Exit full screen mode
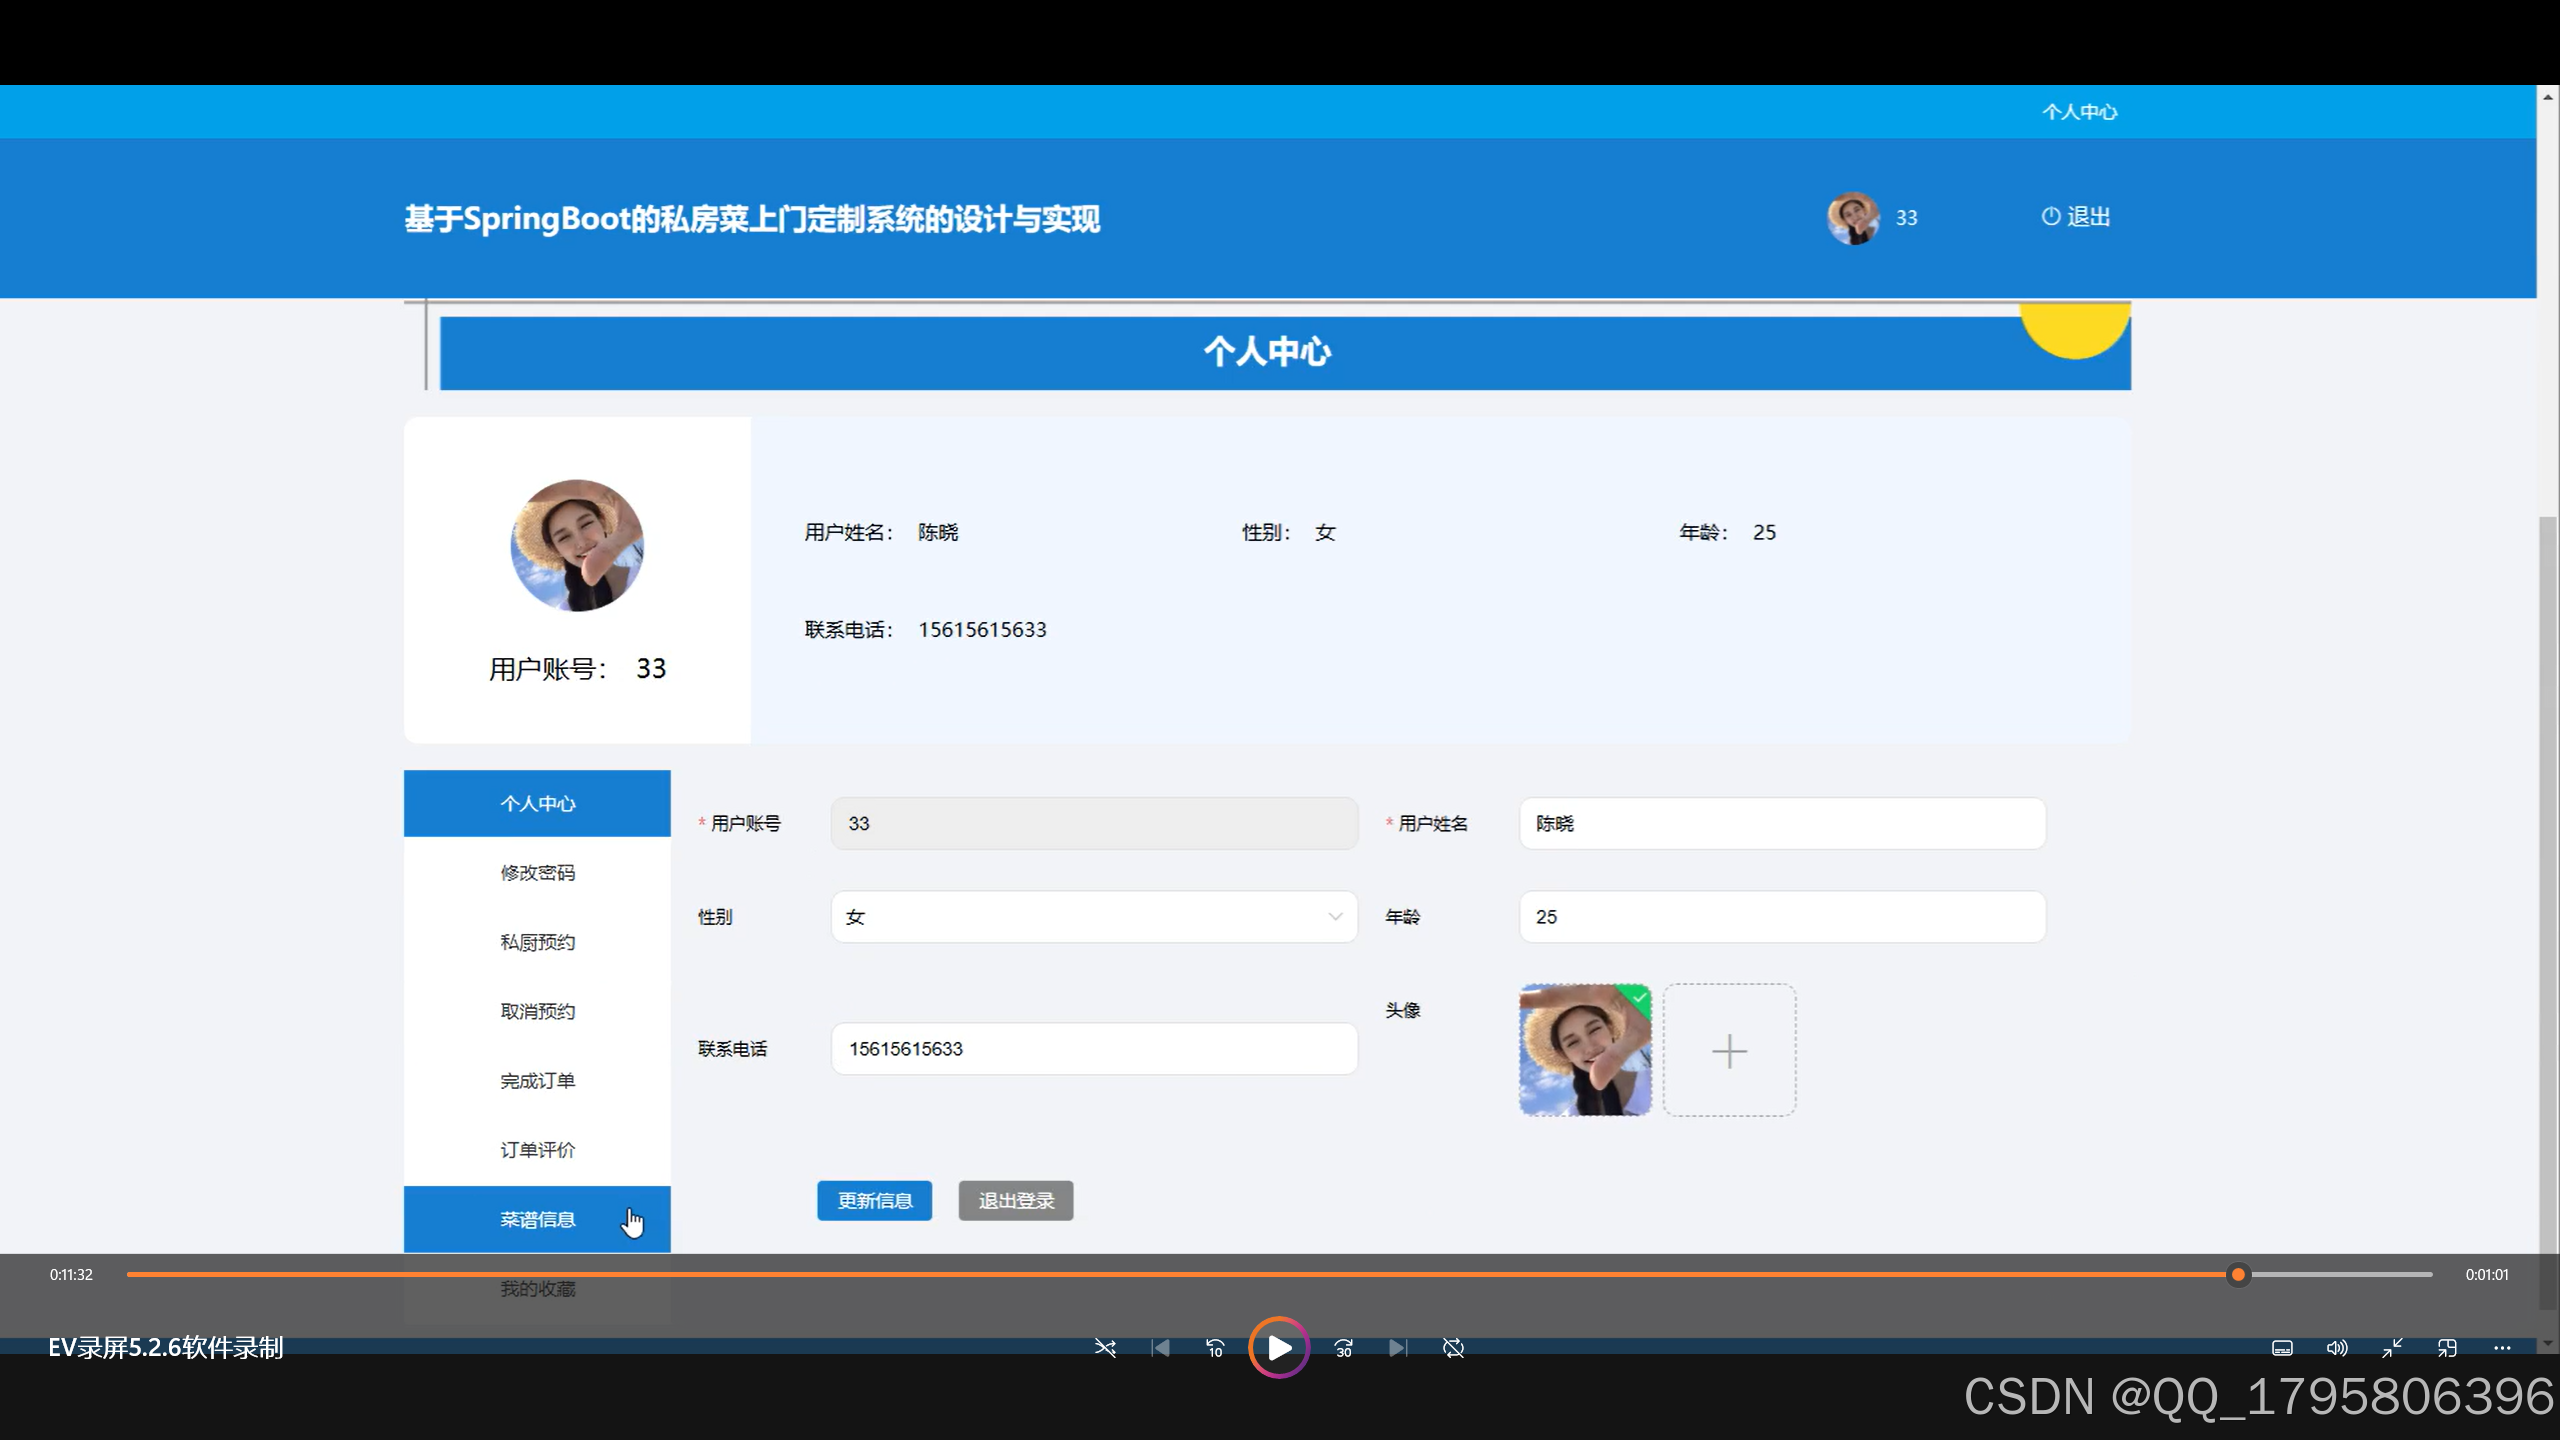The image size is (2560, 1440). point(2392,1348)
